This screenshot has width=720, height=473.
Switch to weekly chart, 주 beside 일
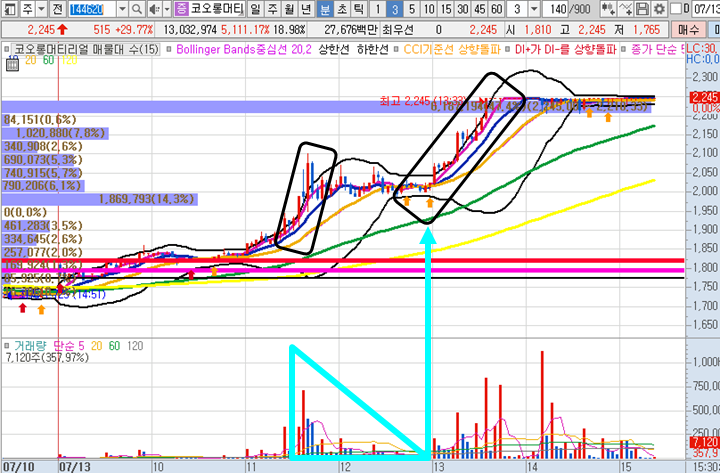pos(273,9)
